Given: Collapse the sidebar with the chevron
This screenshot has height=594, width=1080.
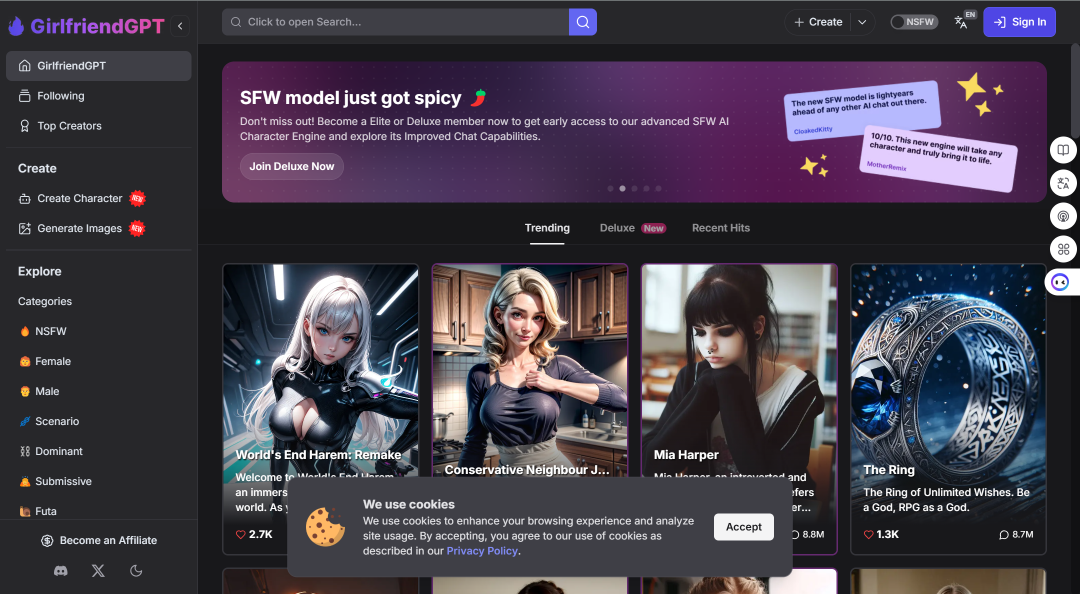Looking at the screenshot, I should click(x=180, y=26).
